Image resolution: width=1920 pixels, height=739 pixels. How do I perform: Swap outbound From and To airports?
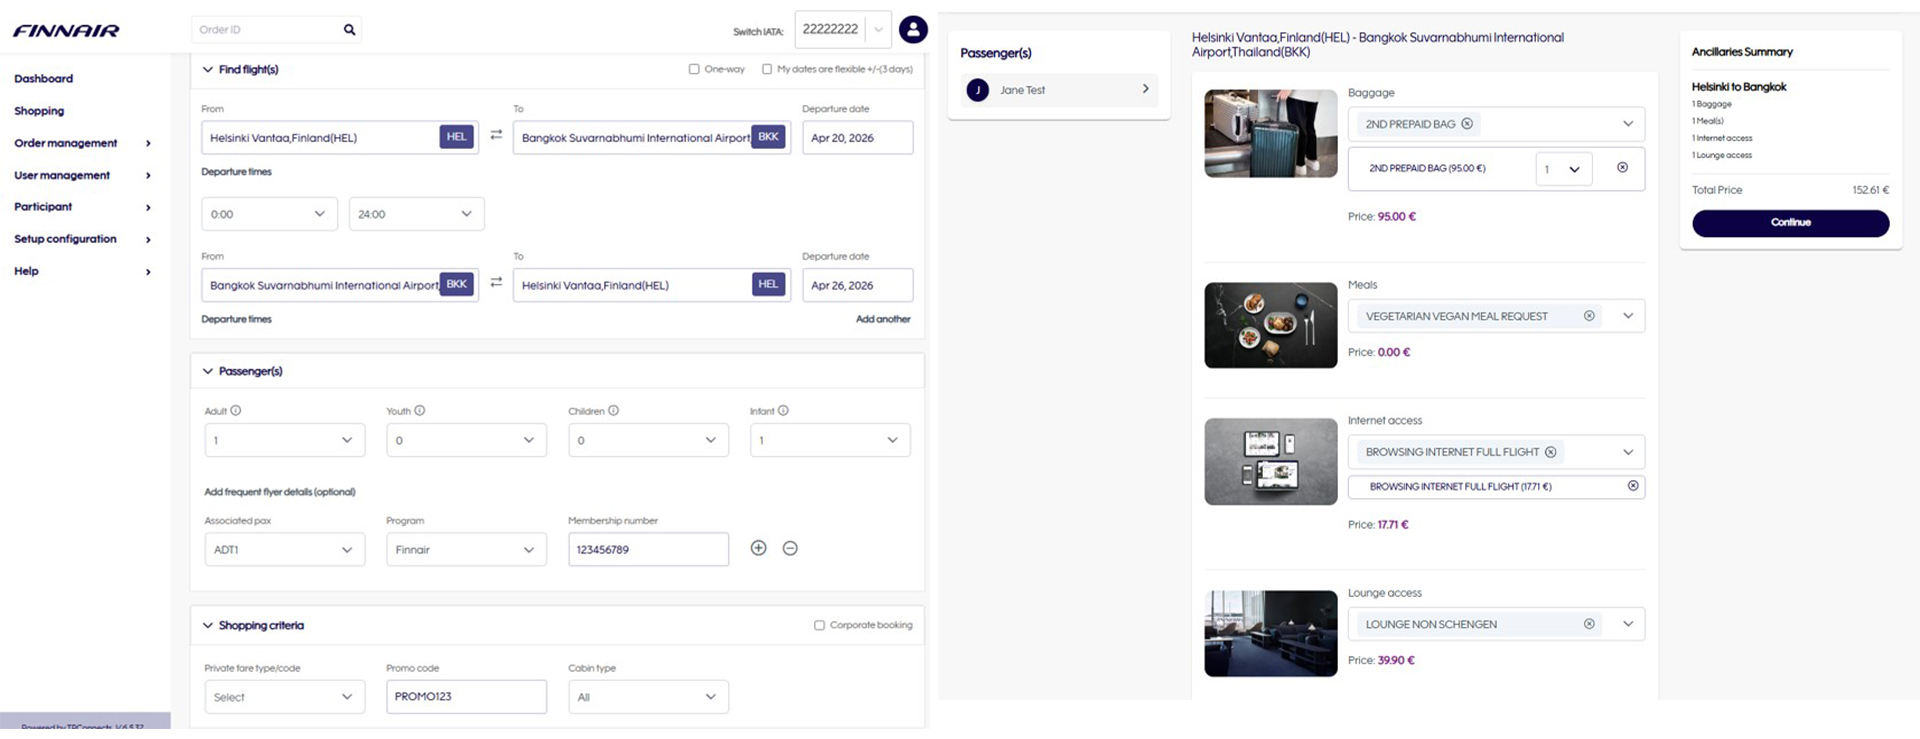(496, 135)
